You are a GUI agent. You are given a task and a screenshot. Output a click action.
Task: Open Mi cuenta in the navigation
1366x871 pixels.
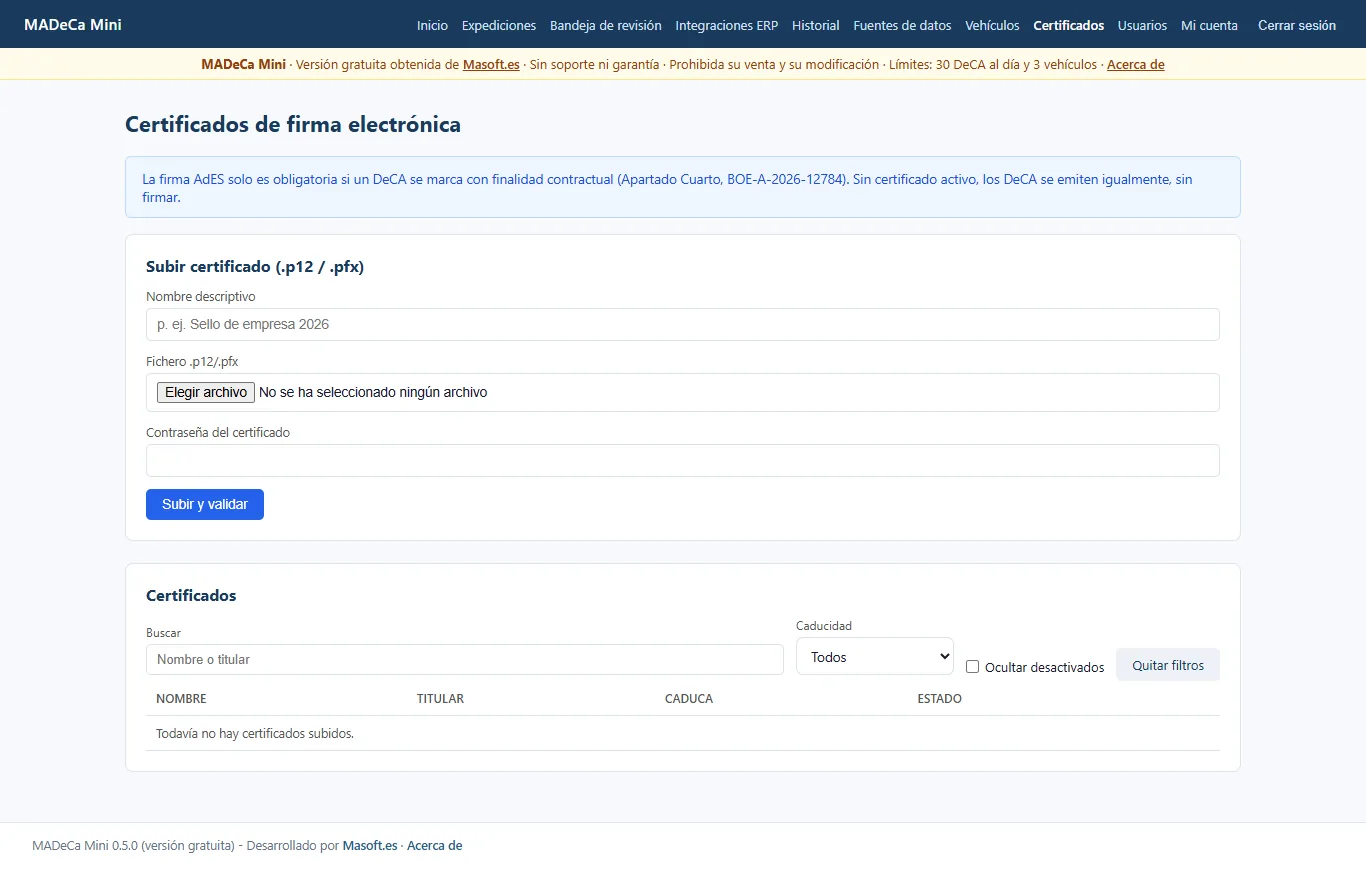click(x=1209, y=25)
